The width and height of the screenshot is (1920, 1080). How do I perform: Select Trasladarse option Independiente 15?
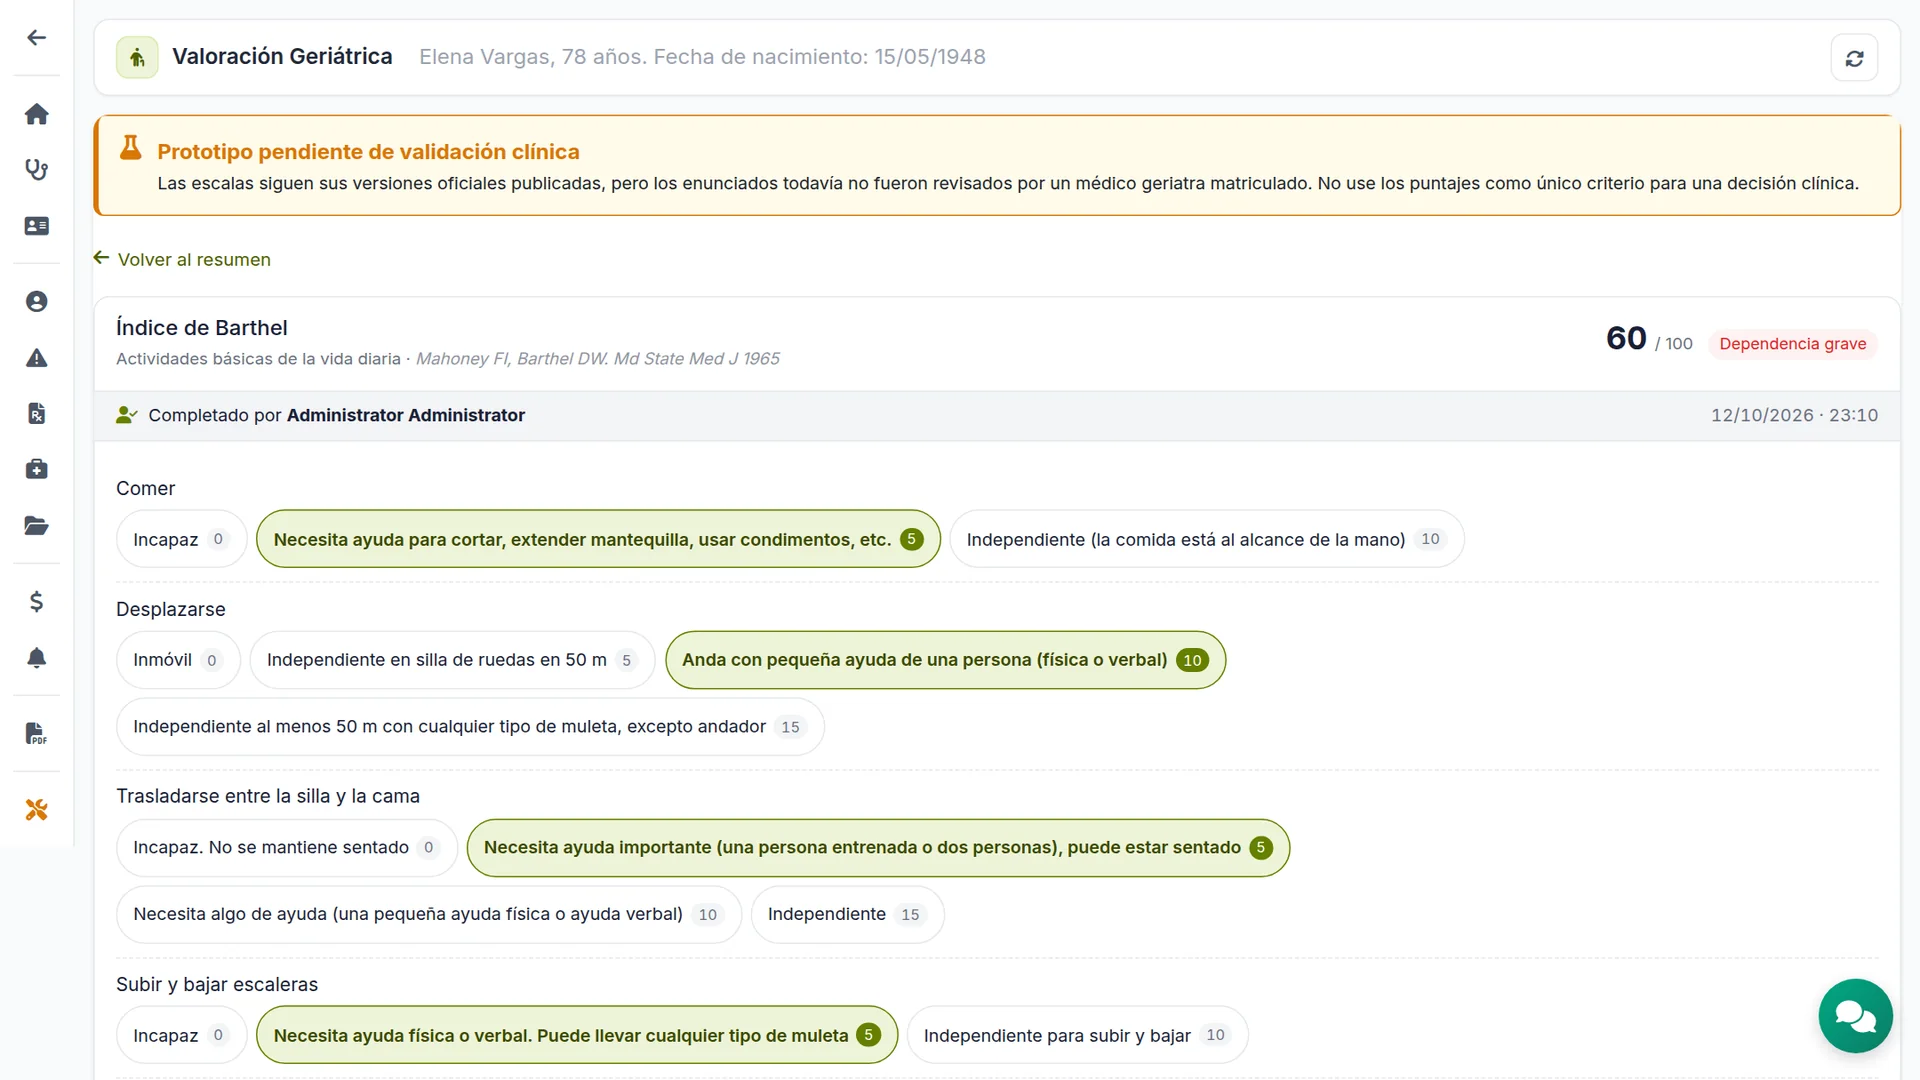click(847, 914)
